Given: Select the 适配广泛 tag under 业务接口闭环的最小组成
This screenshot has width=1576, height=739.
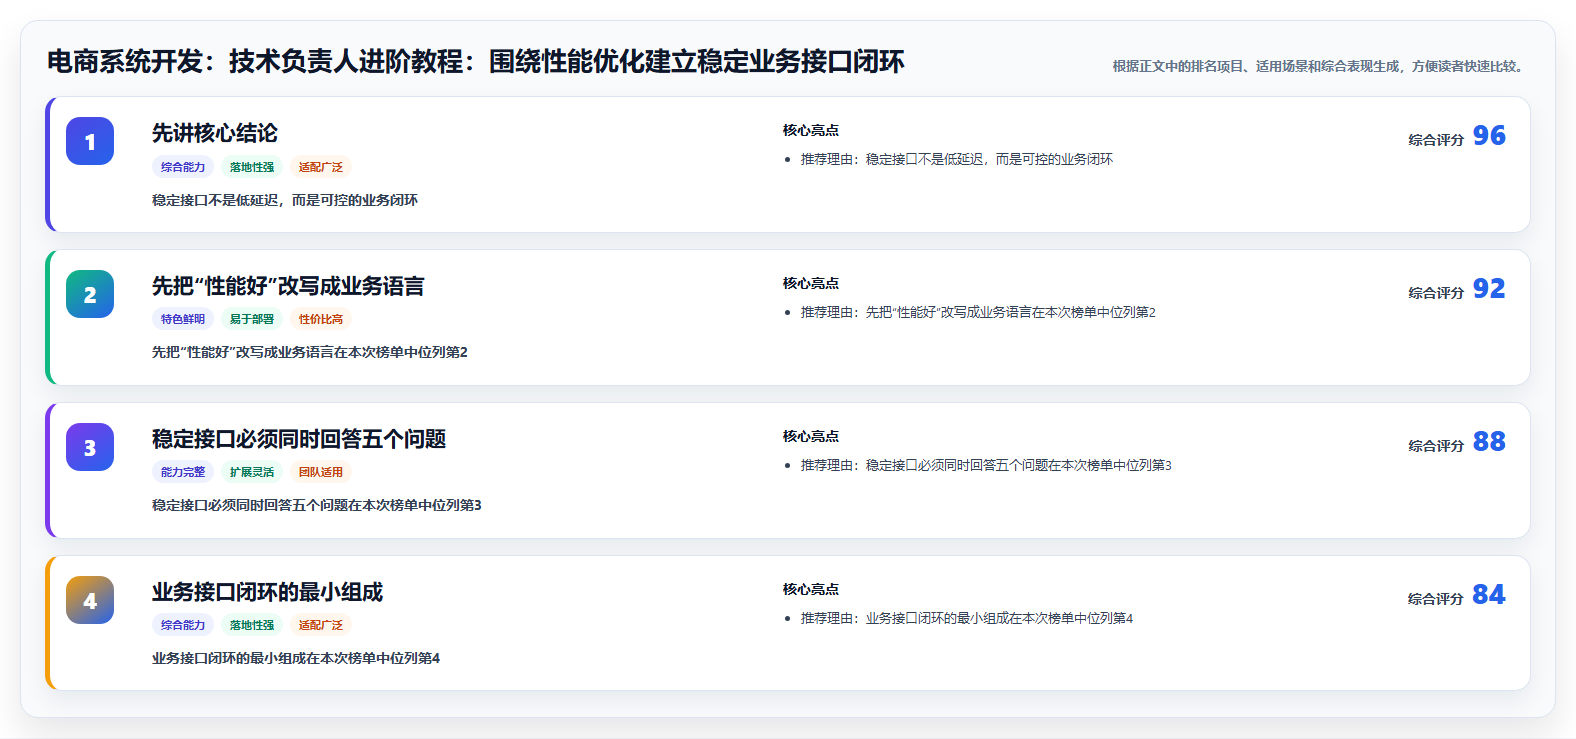Looking at the screenshot, I should tap(321, 625).
